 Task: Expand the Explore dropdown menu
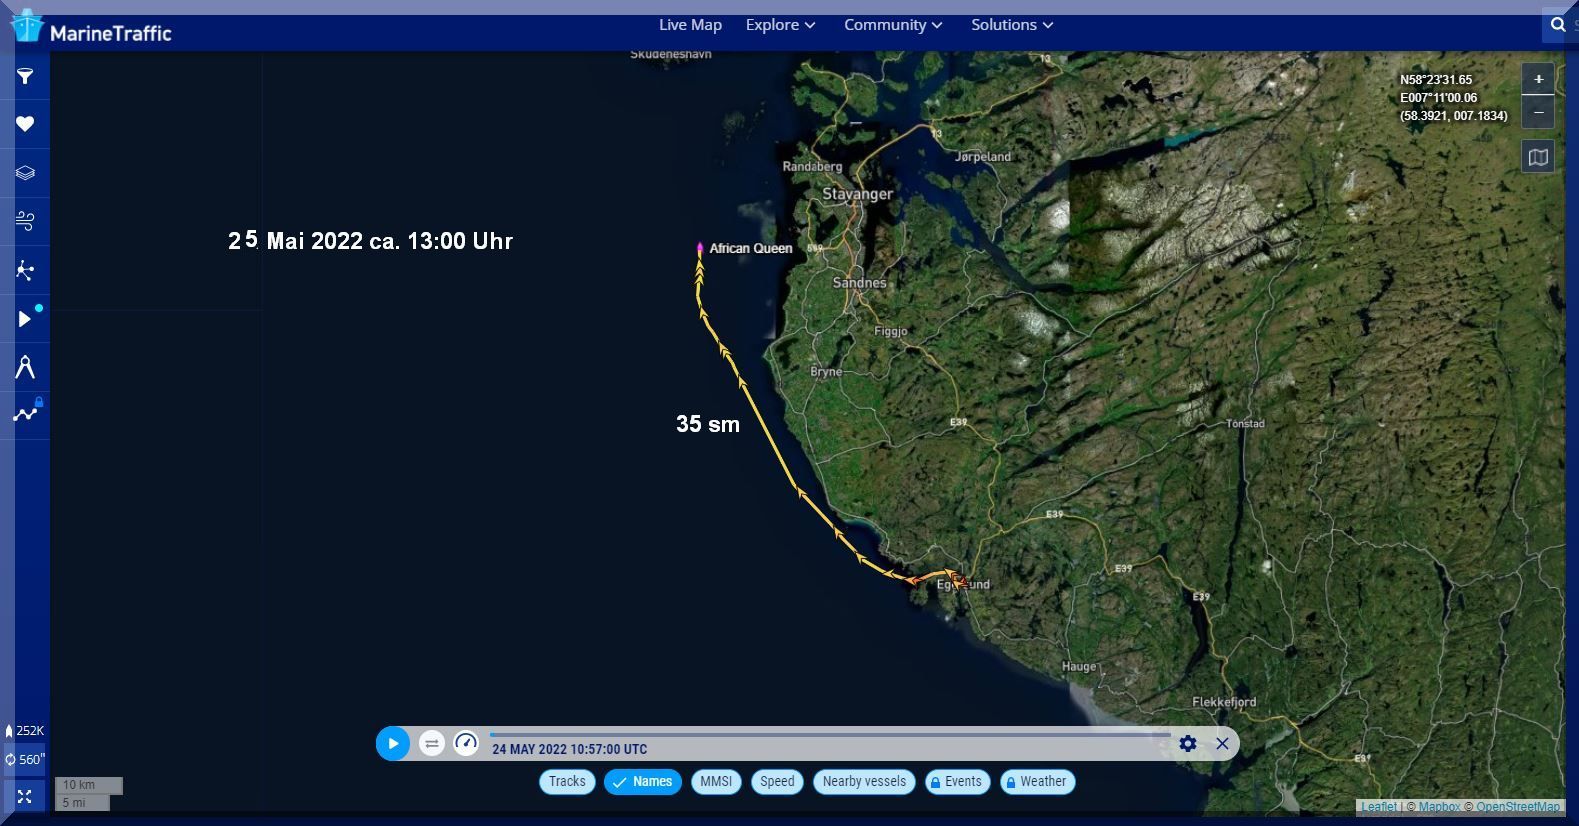click(780, 25)
